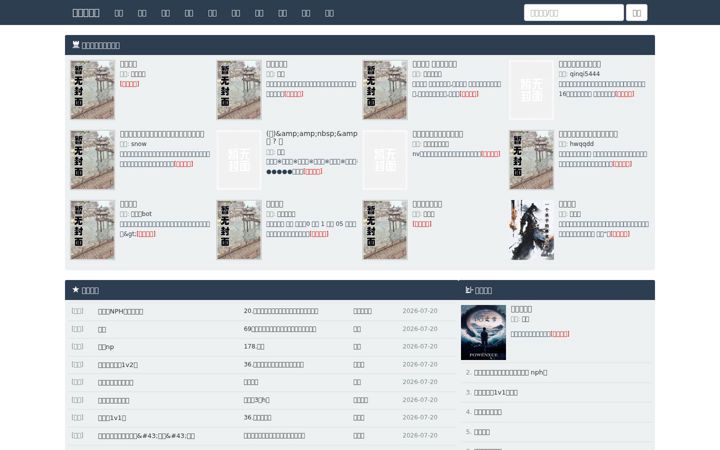Image resolution: width=720 pixels, height=450 pixels.
Task: Open the chapter link starting with '178.'
Action: [254, 347]
